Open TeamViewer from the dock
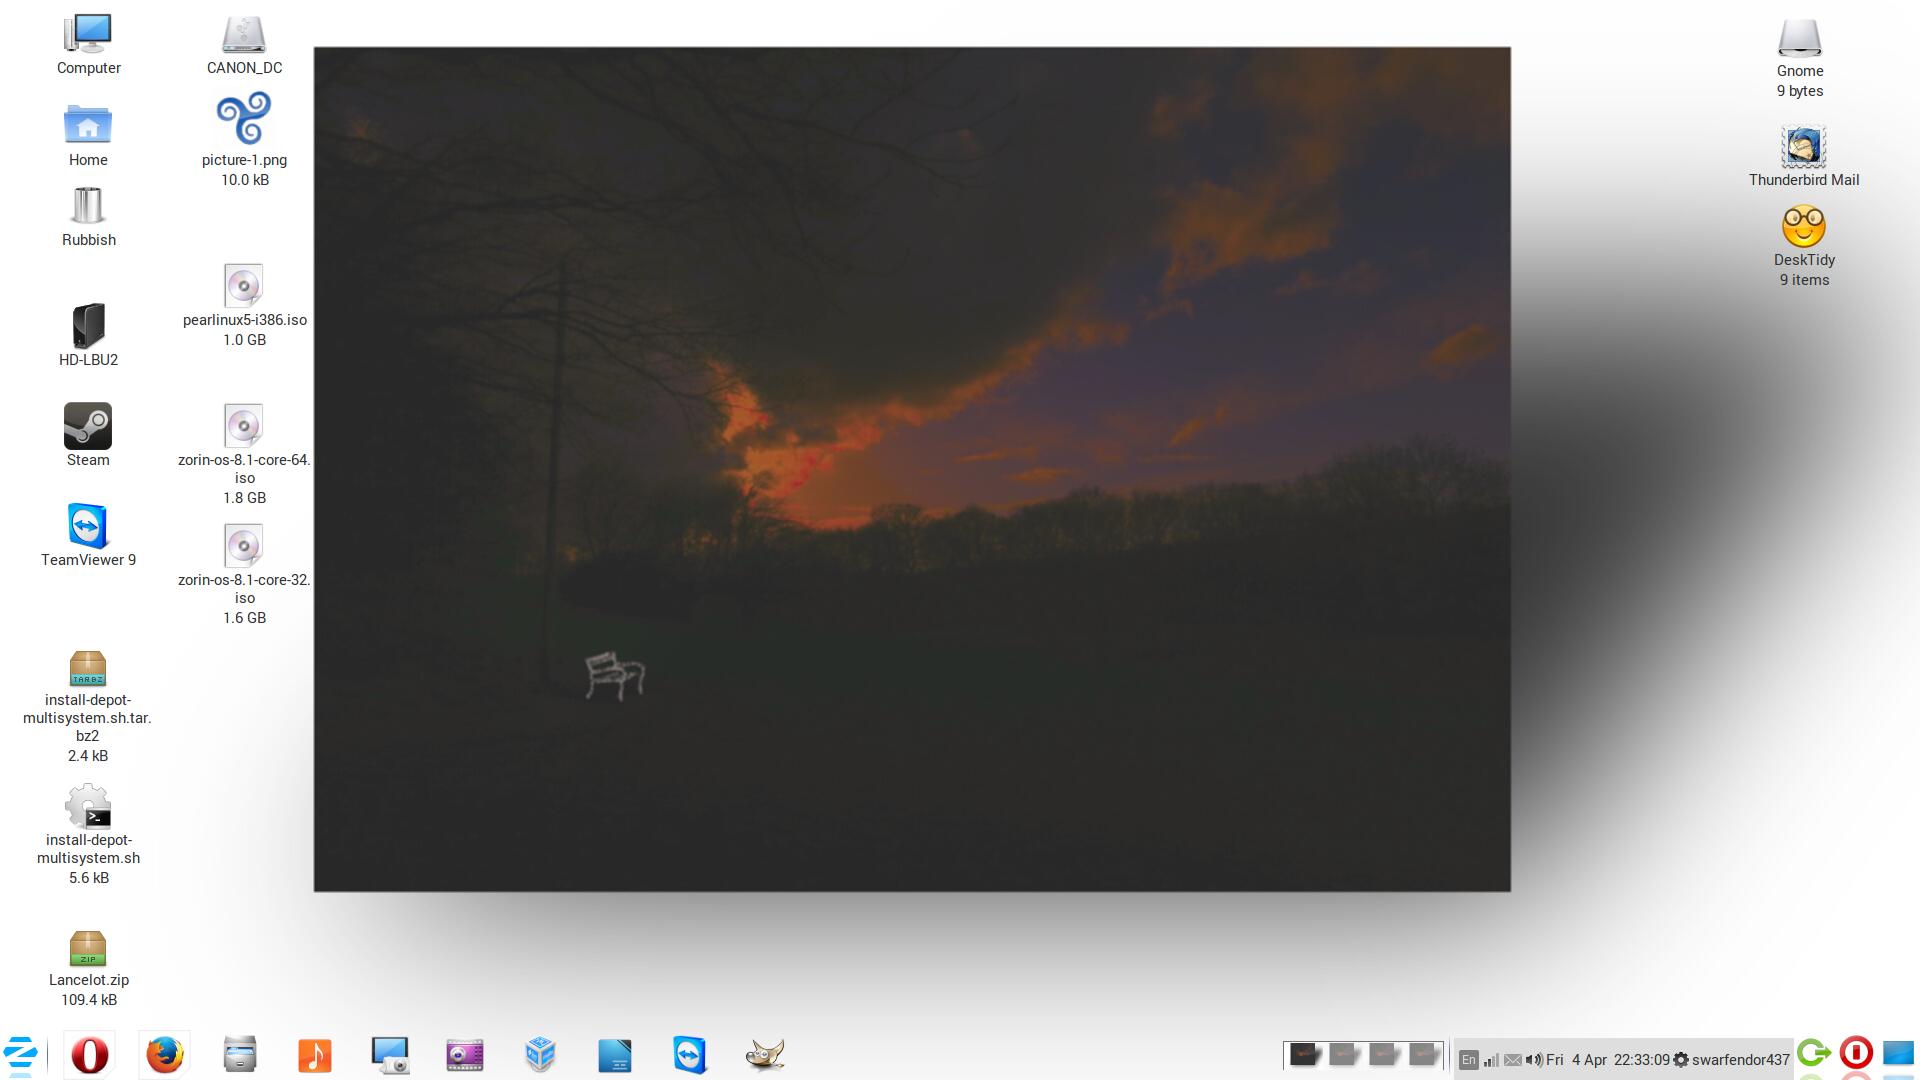The height and width of the screenshot is (1080, 1920). coord(690,1055)
